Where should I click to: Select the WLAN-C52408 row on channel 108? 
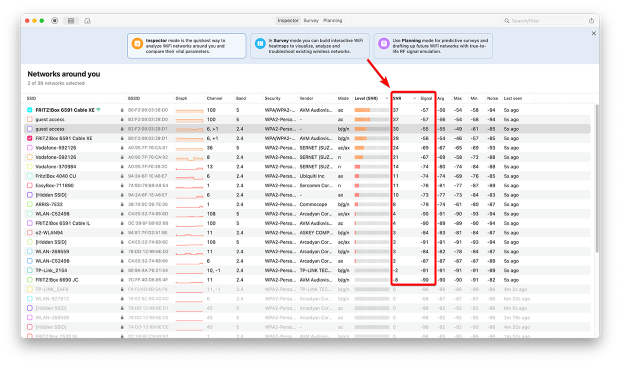[x=308, y=214]
